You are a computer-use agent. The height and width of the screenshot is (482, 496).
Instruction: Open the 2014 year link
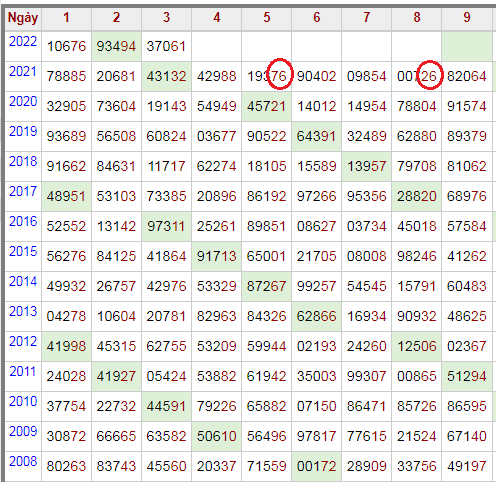click(23, 282)
